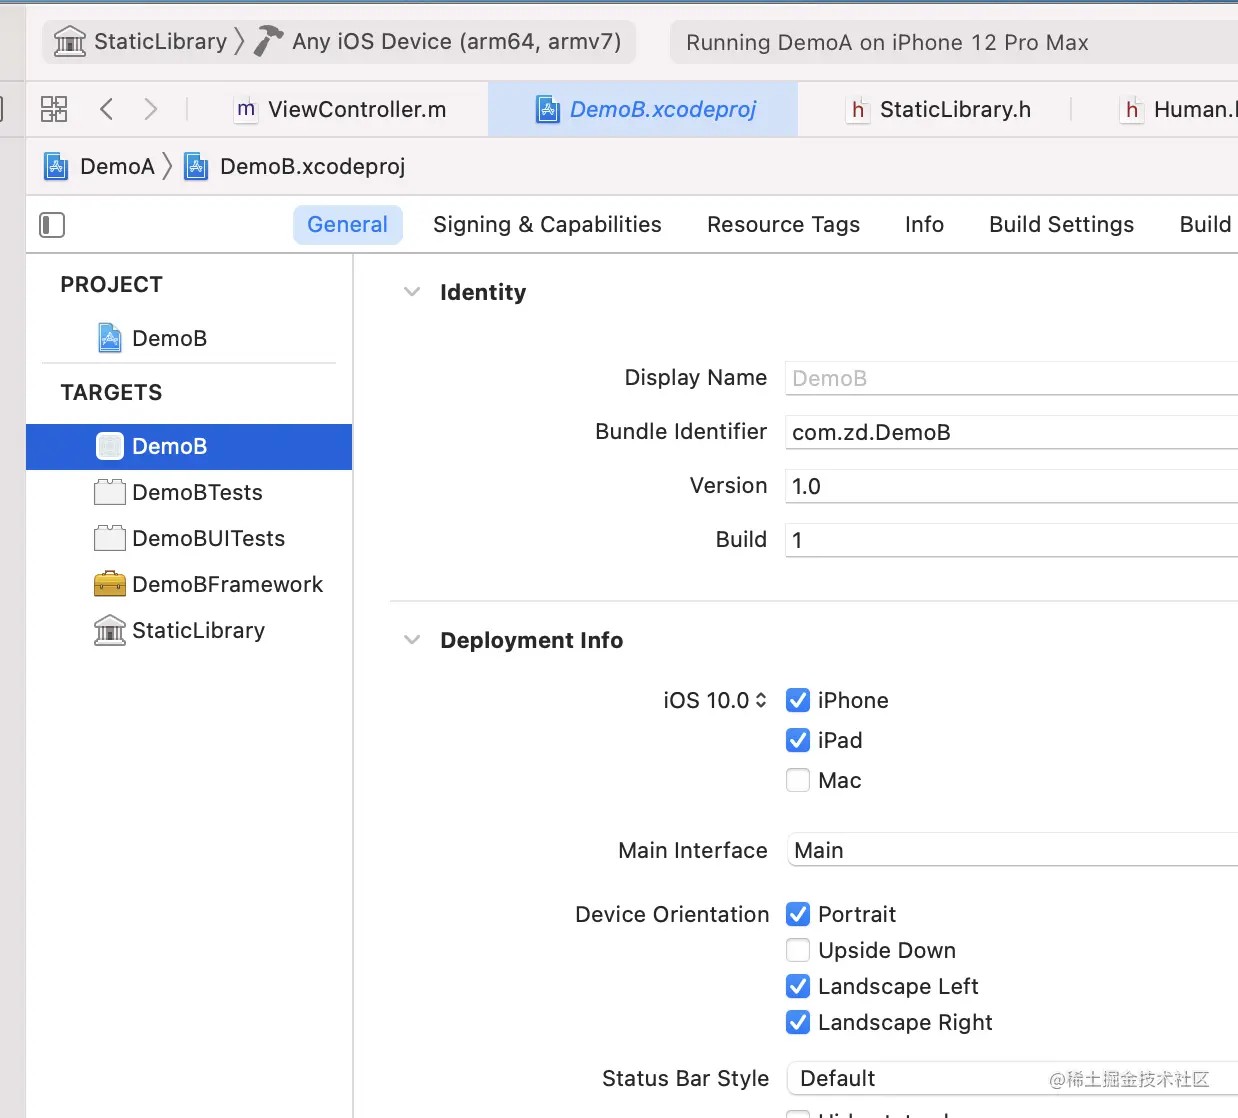
Task: Select the DemoBFramework target
Action: pos(189,584)
